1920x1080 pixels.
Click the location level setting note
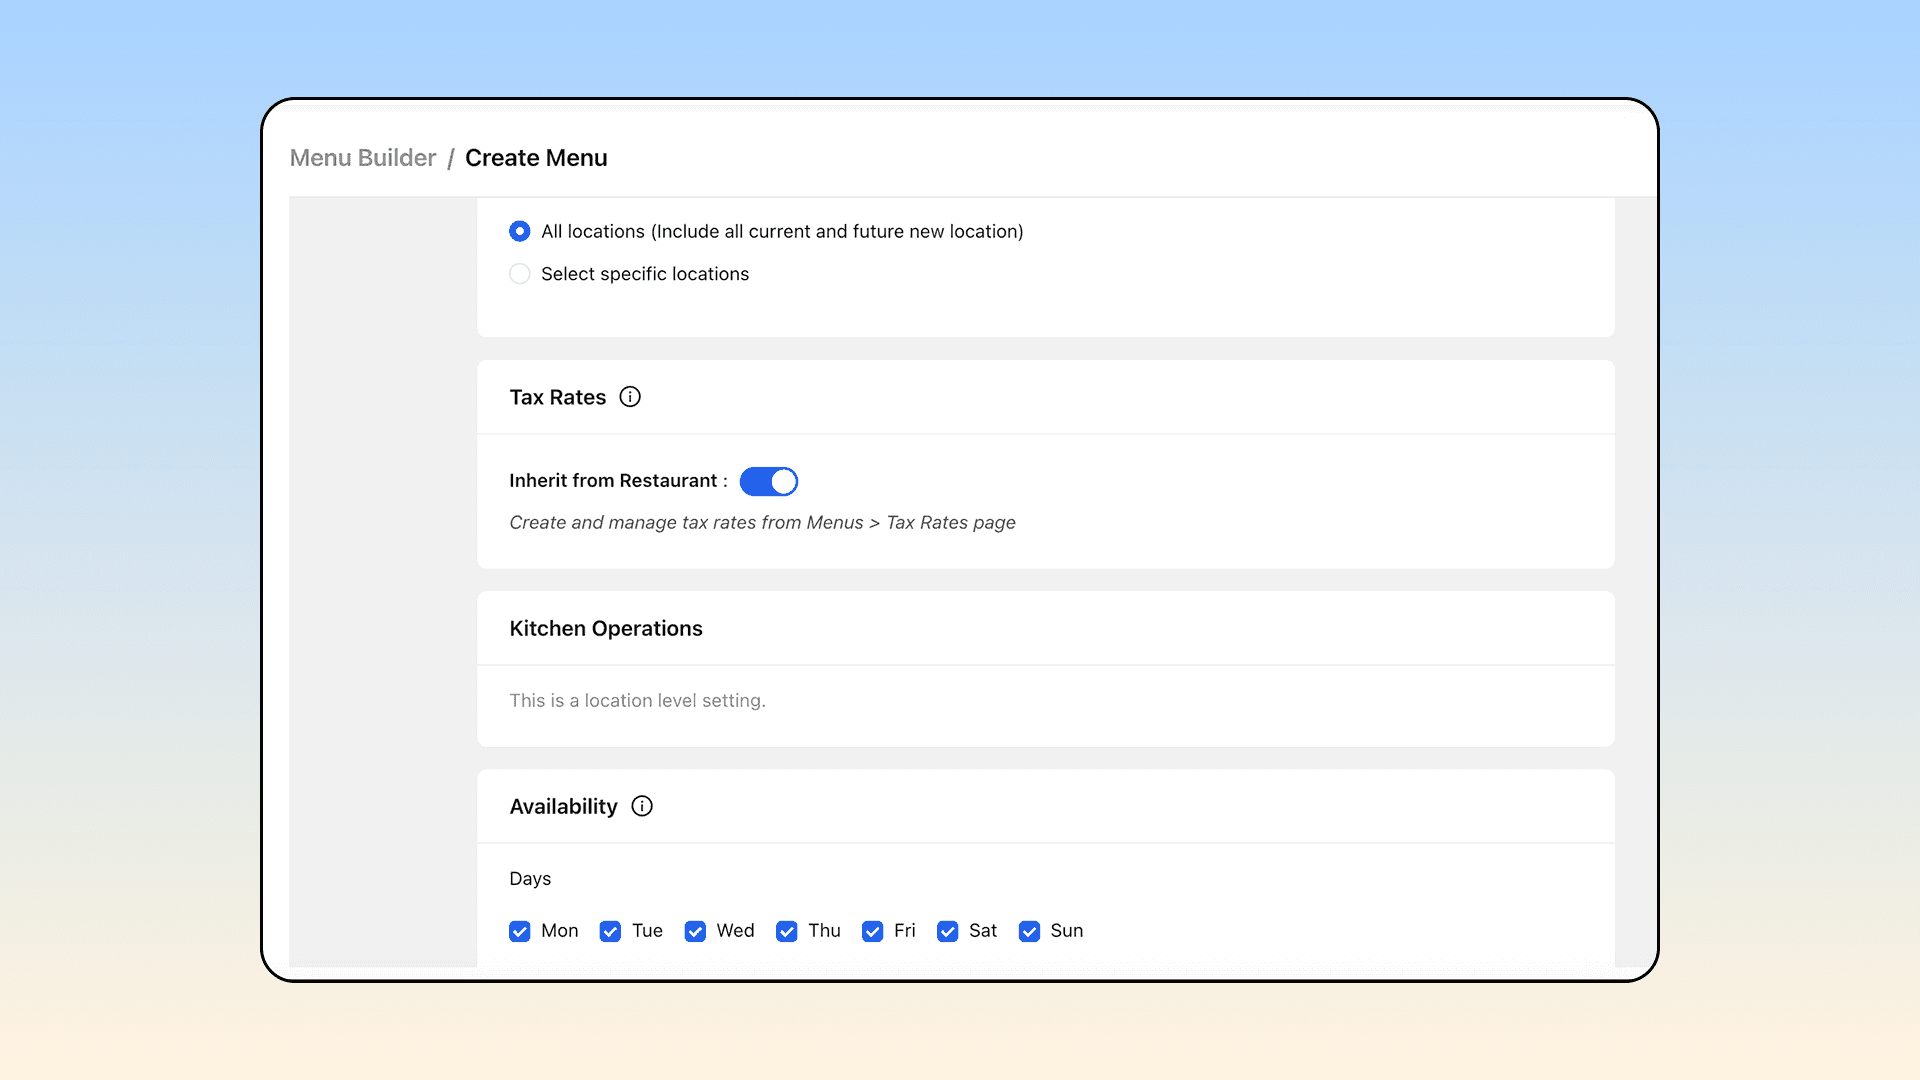pyautogui.click(x=637, y=700)
